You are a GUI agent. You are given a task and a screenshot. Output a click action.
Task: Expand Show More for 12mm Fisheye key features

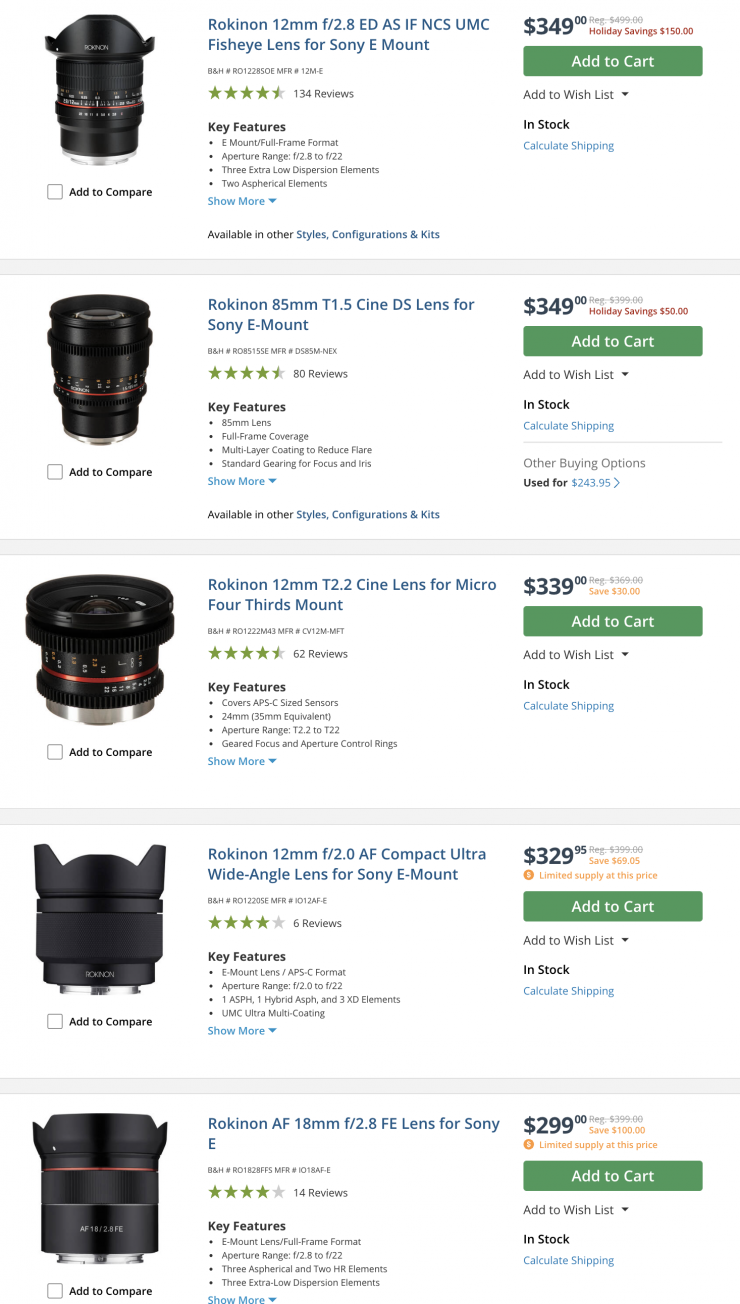point(242,201)
